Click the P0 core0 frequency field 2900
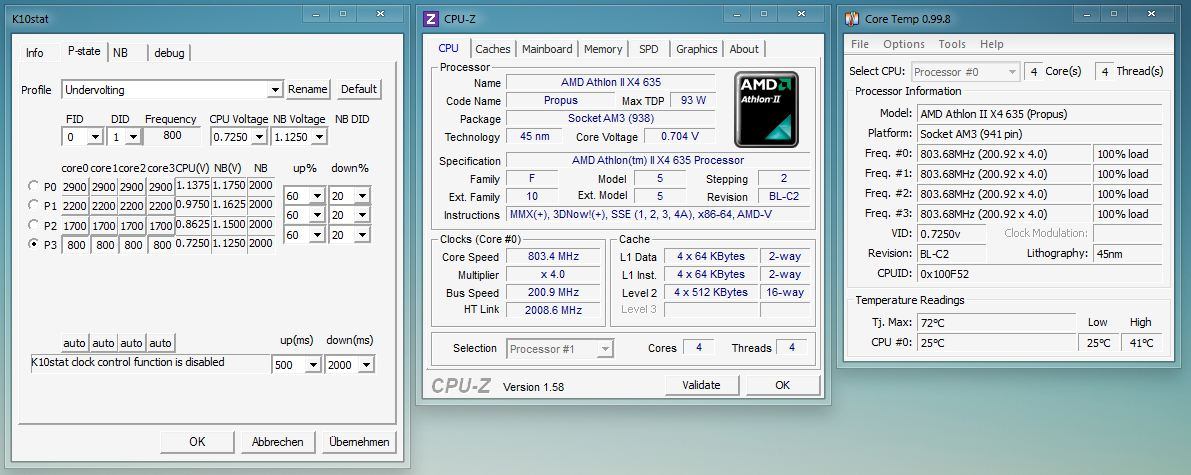This screenshot has height=475, width=1191. click(75, 186)
